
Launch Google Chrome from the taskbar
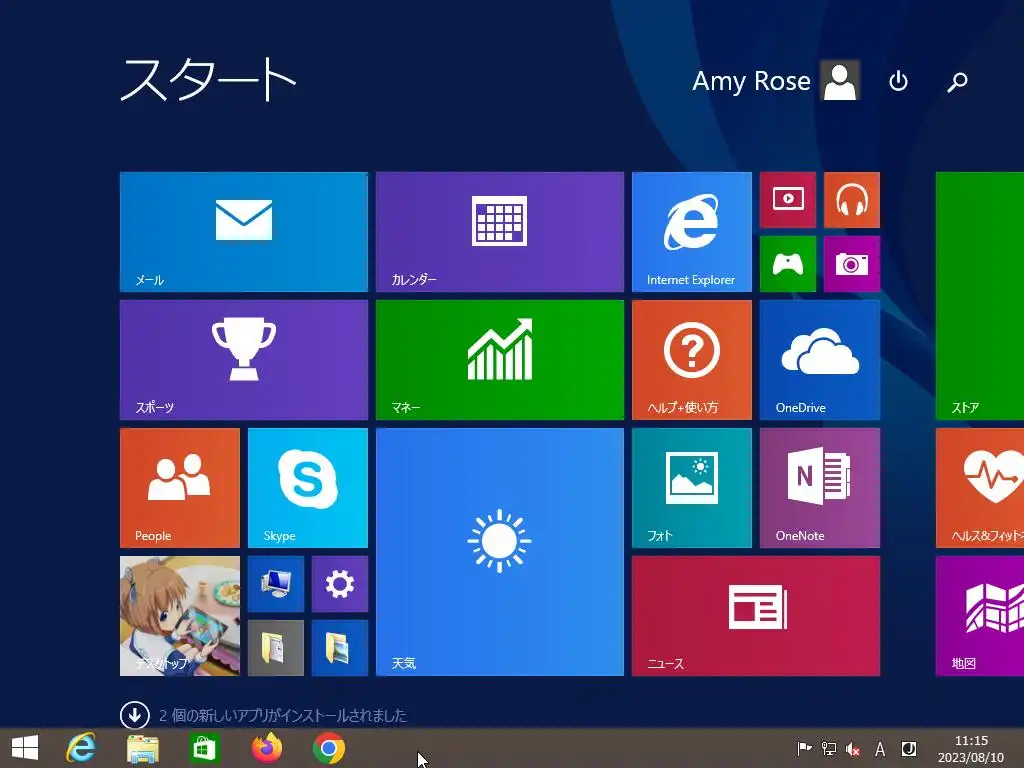click(328, 748)
